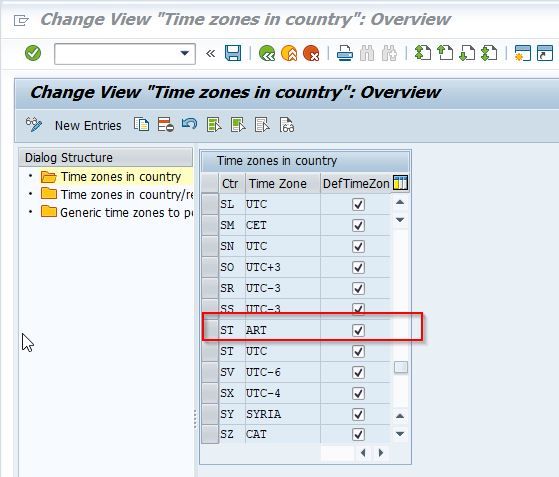Open the command field dropdown arrow

tap(184, 53)
